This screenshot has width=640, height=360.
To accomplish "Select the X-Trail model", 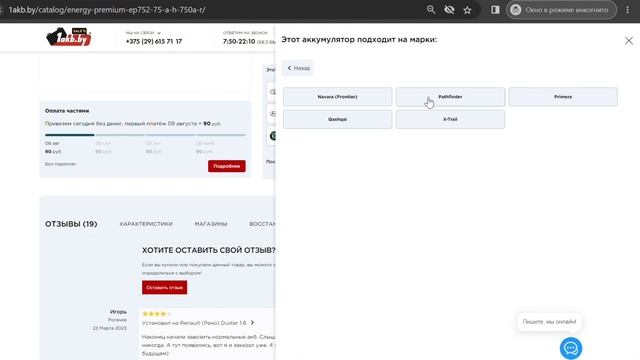I will point(450,119).
